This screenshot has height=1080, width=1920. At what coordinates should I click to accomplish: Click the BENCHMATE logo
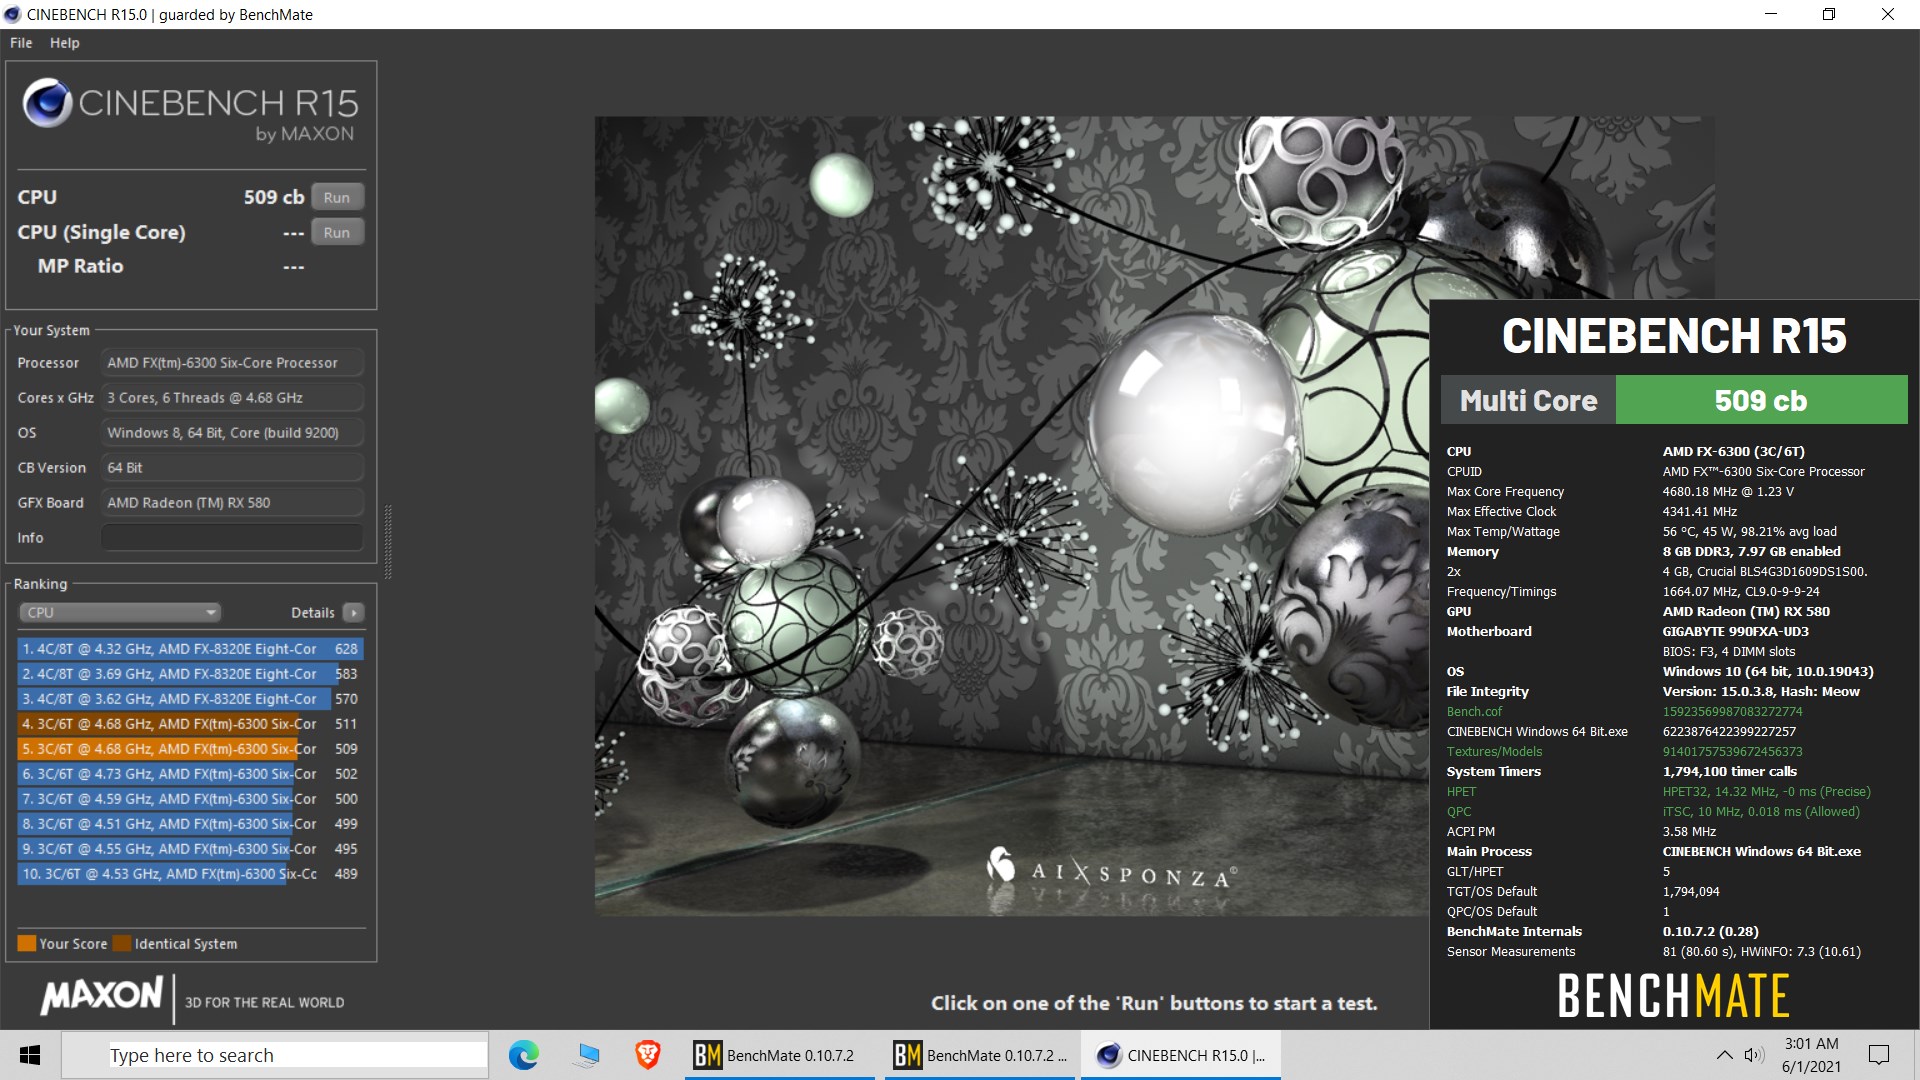(x=1673, y=996)
